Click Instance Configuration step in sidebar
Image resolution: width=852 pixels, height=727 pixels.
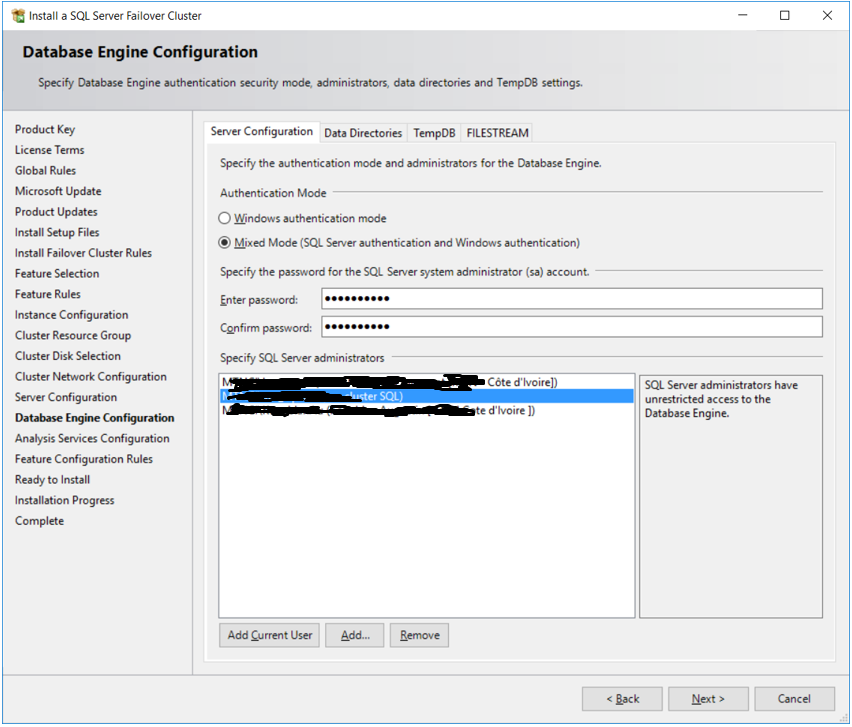(72, 316)
